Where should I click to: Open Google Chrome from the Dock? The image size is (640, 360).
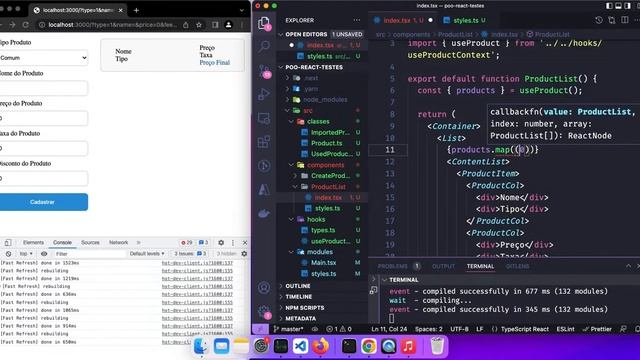pos(369,346)
